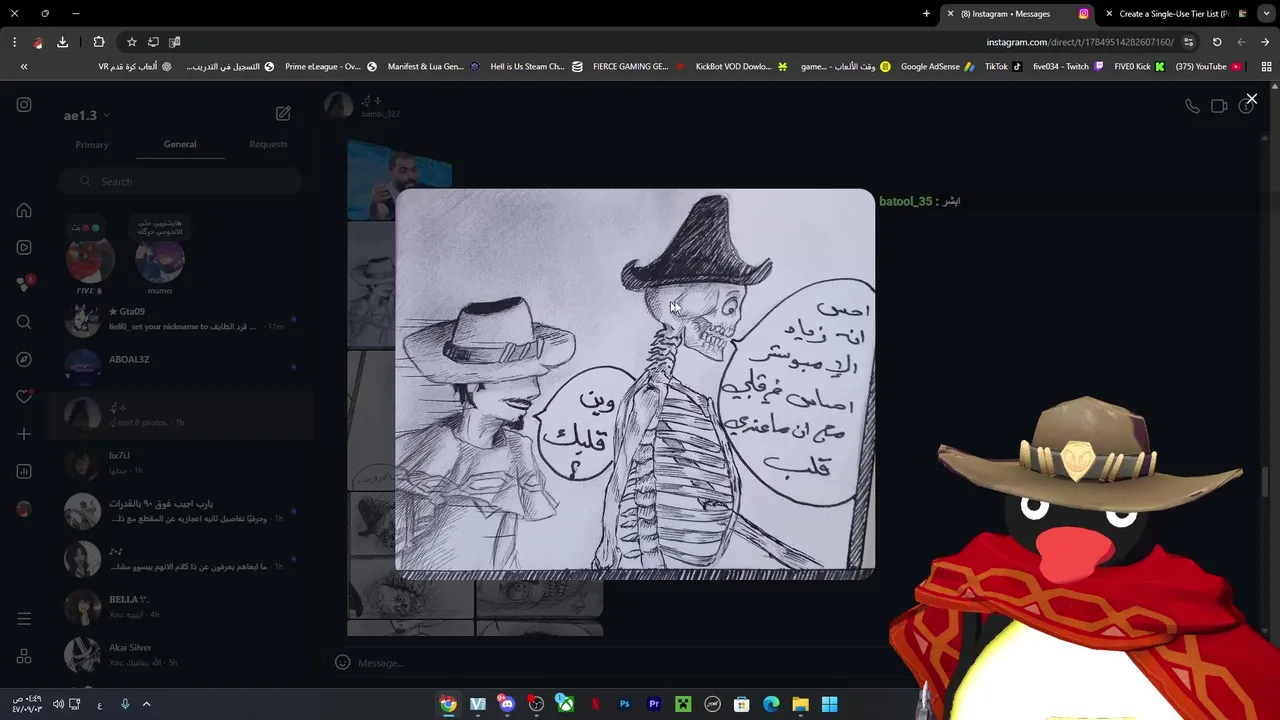
Task: Open the emoji picker in message box
Action: pyautogui.click(x=342, y=662)
